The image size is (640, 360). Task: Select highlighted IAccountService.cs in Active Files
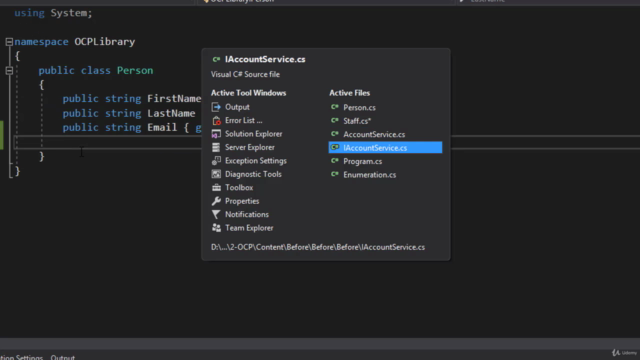click(x=385, y=147)
